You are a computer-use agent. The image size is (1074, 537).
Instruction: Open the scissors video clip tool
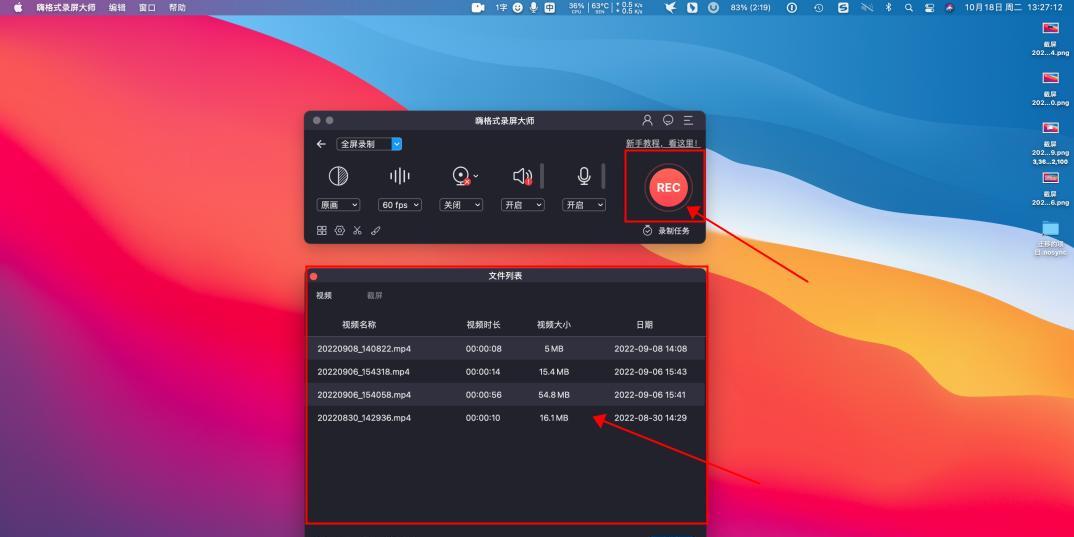(x=358, y=231)
